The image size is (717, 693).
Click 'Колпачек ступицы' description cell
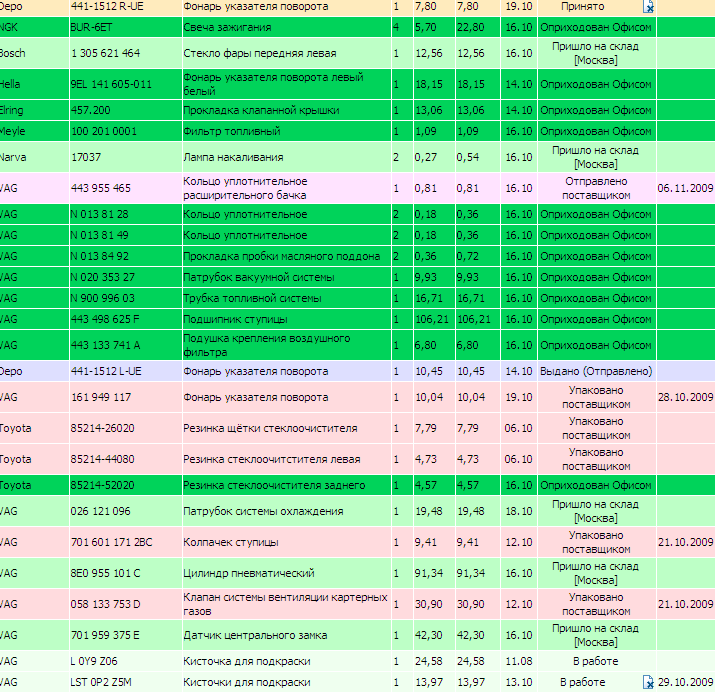tap(287, 542)
